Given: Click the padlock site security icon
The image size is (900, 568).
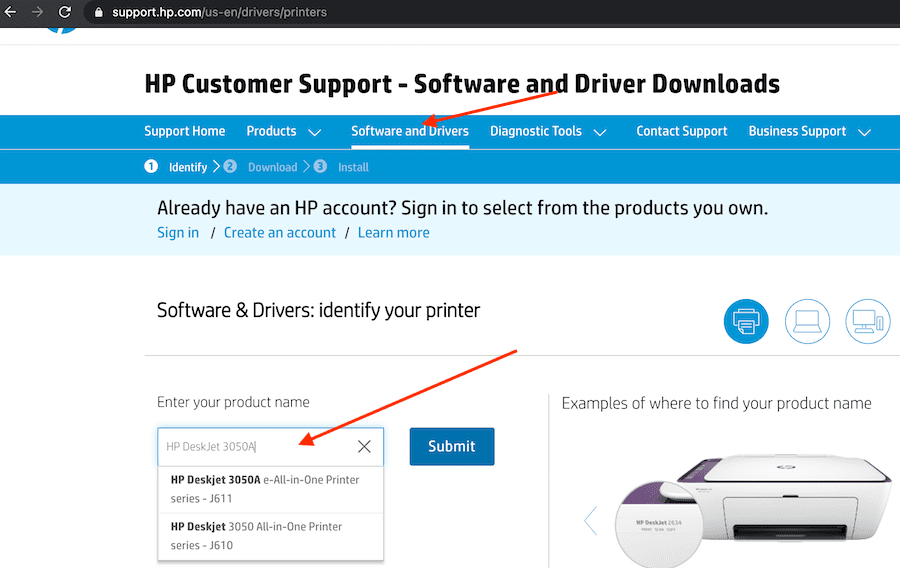Looking at the screenshot, I should click(99, 12).
